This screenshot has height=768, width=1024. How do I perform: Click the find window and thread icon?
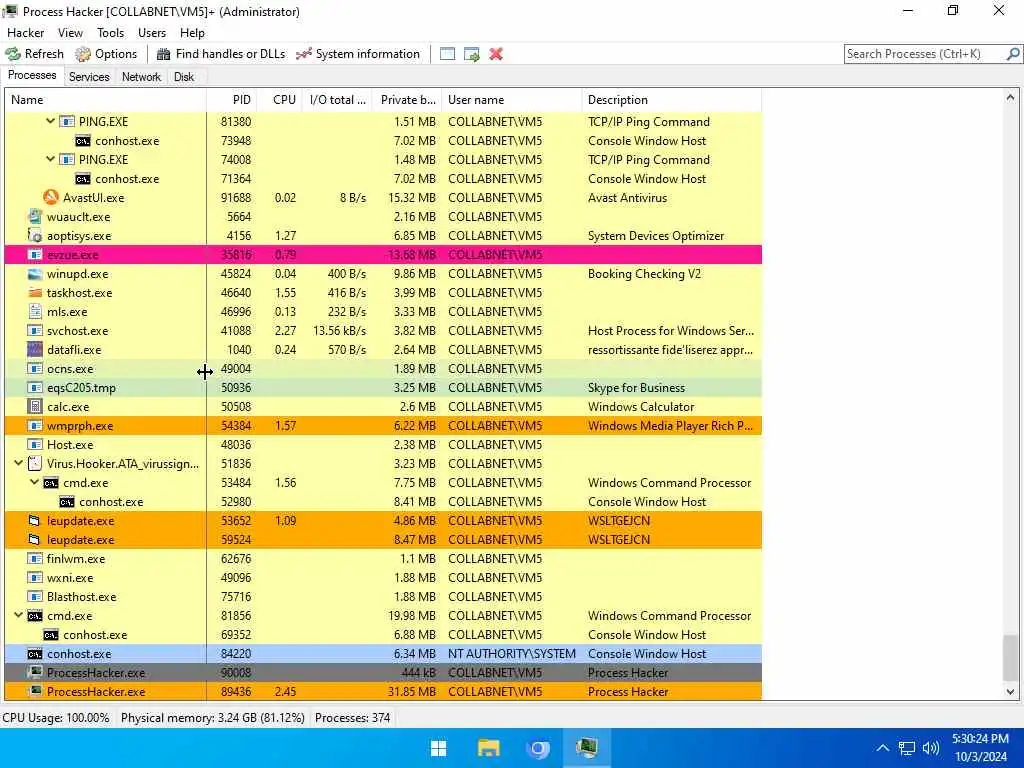472,54
